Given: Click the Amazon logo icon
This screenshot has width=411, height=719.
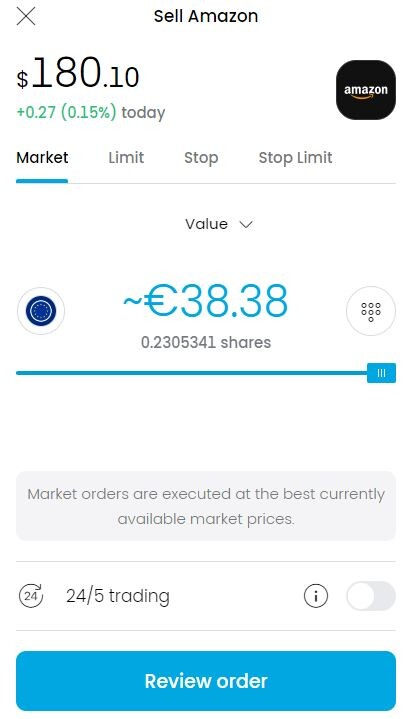Looking at the screenshot, I should point(366,90).
